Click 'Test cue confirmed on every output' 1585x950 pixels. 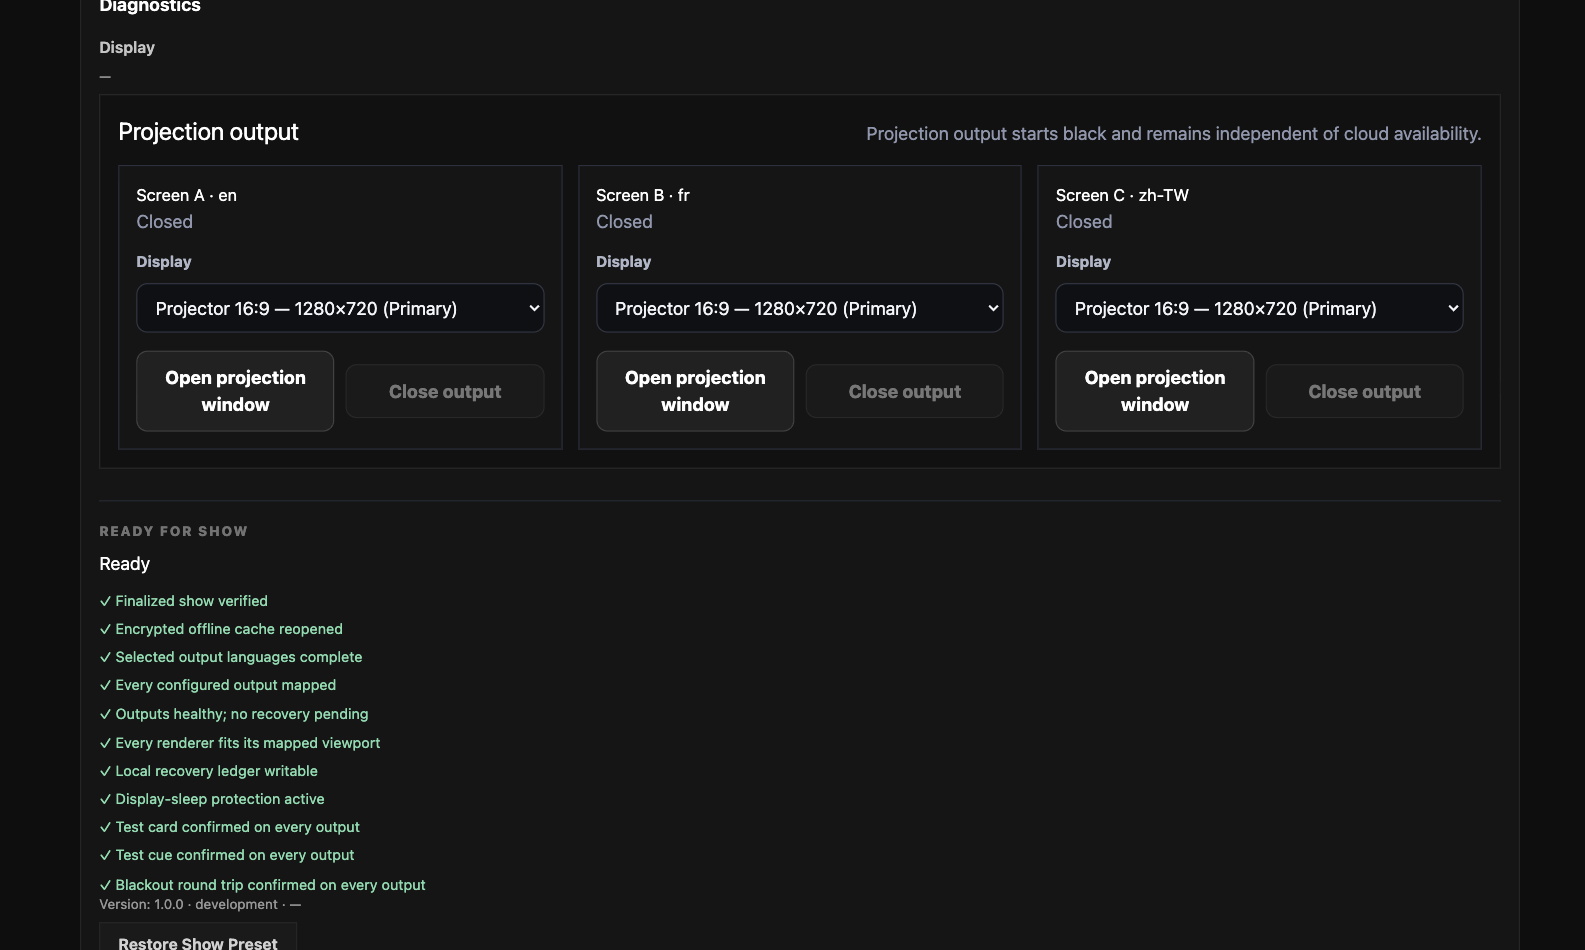tap(227, 855)
